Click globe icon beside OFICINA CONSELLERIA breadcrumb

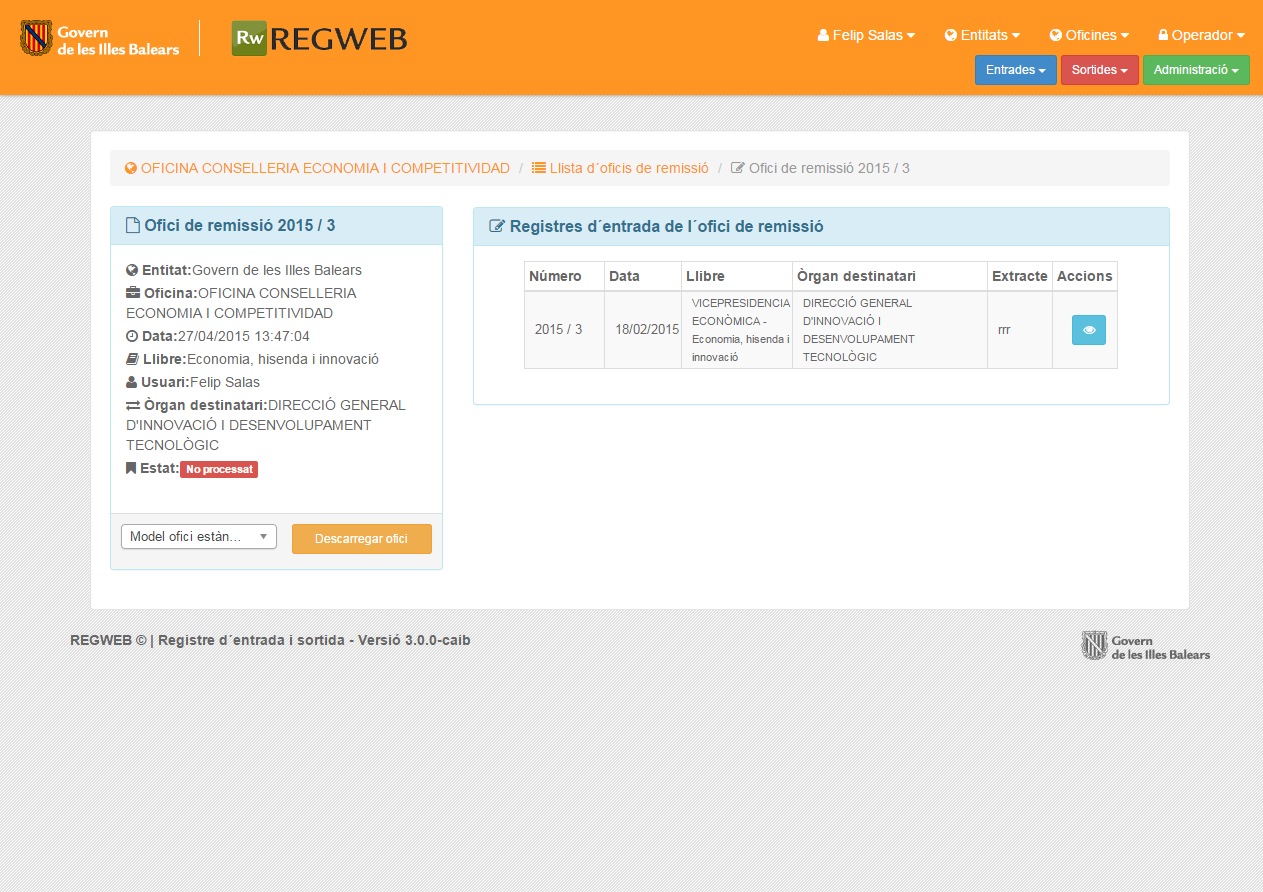pyautogui.click(x=131, y=168)
